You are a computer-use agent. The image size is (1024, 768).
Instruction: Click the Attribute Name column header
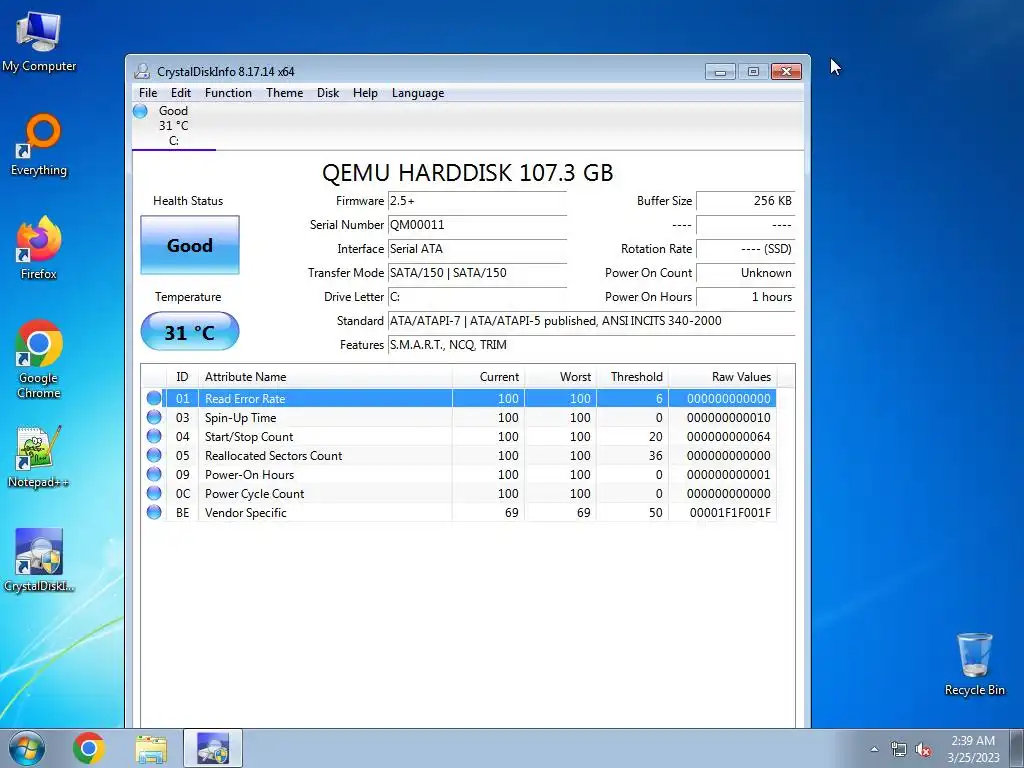tap(325, 377)
